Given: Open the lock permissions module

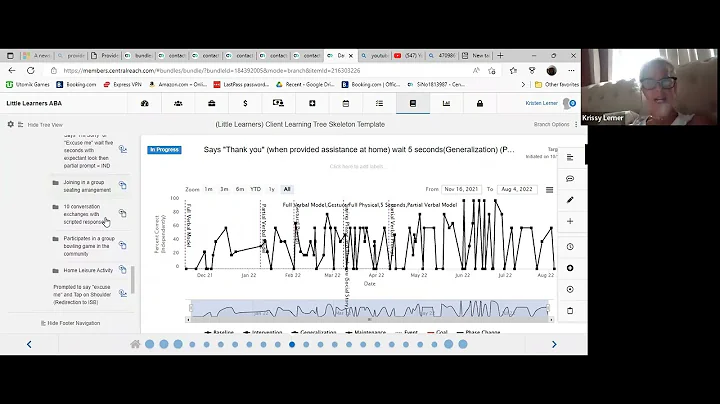Looking at the screenshot, I should [x=480, y=103].
